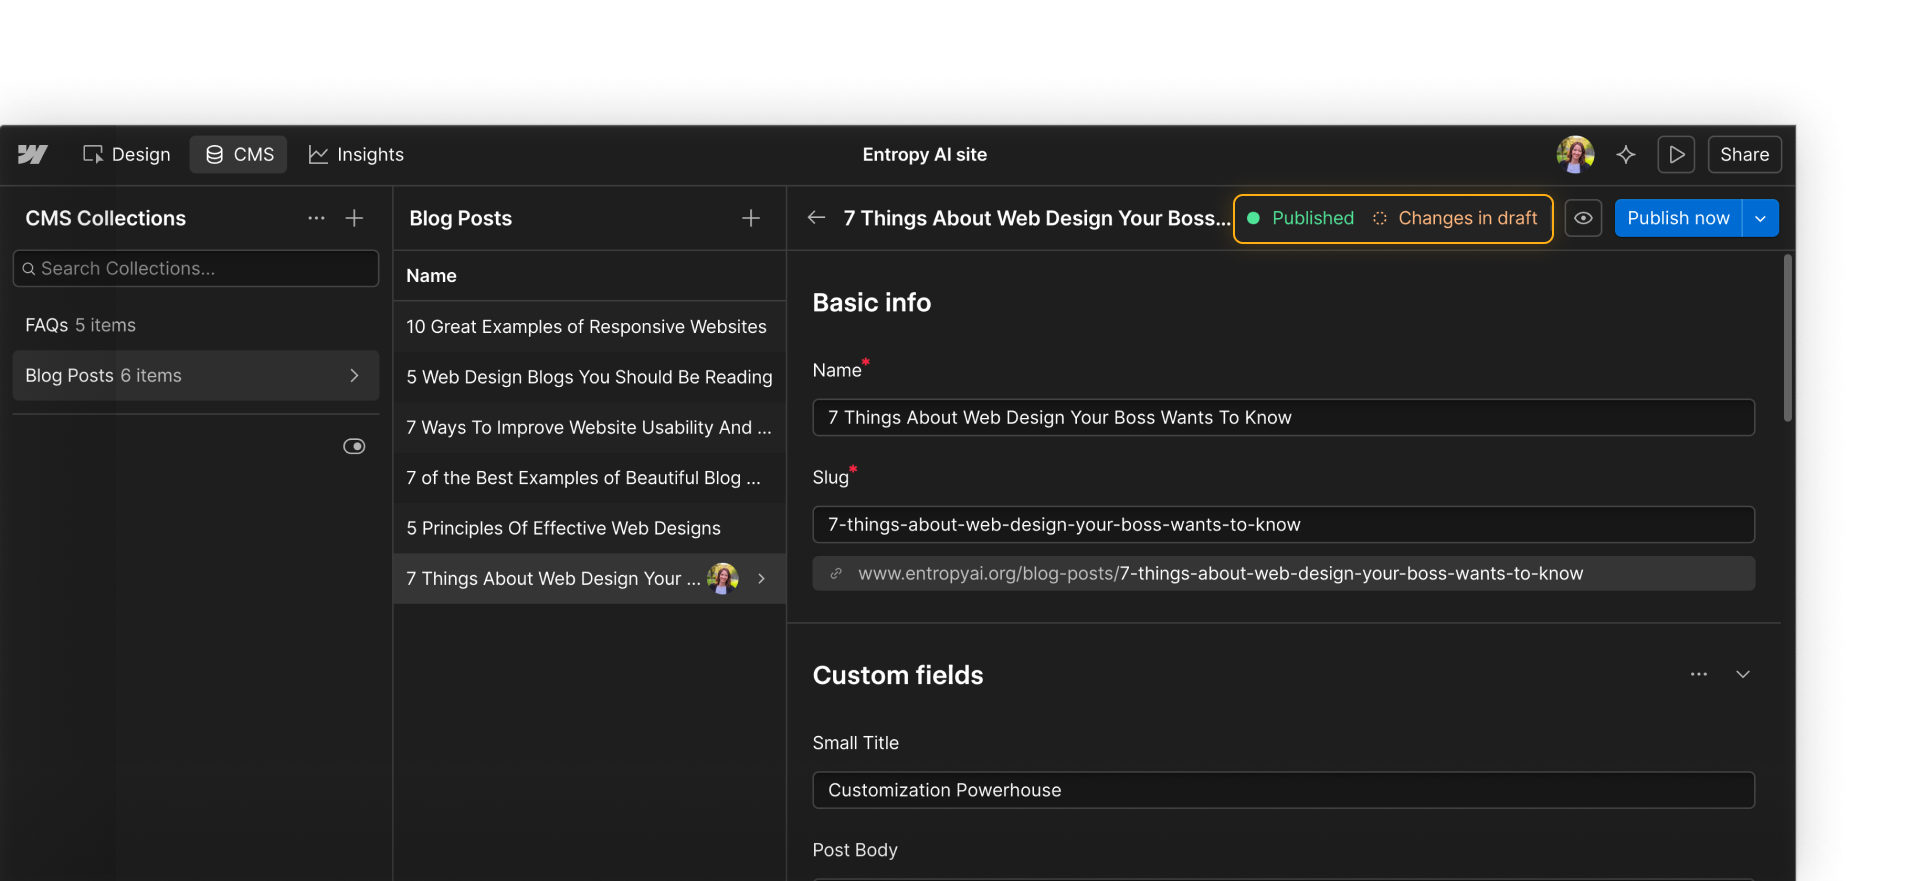The height and width of the screenshot is (881, 1920).
Task: Edit the Slug input field
Action: pyautogui.click(x=1283, y=524)
